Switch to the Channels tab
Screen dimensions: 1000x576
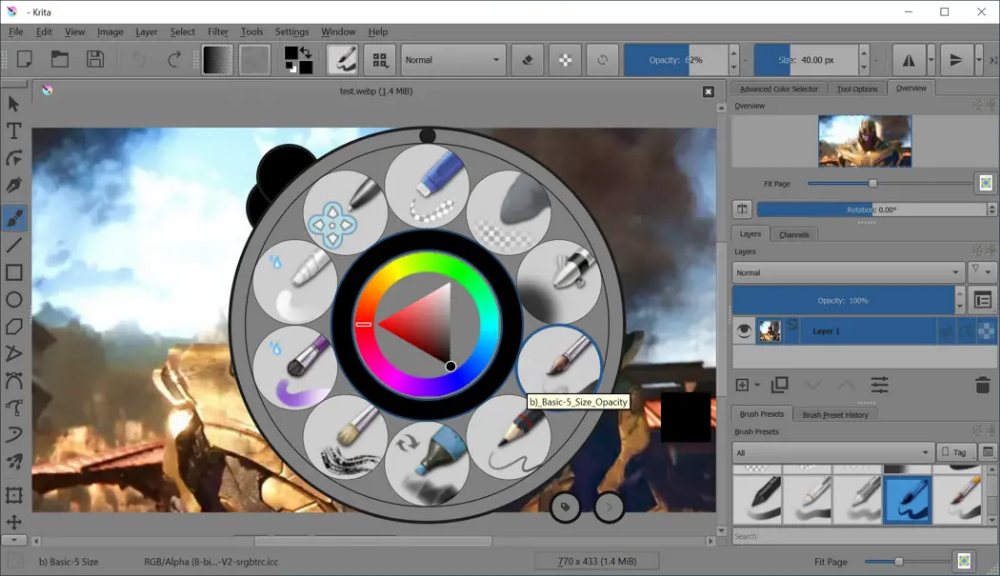(794, 233)
